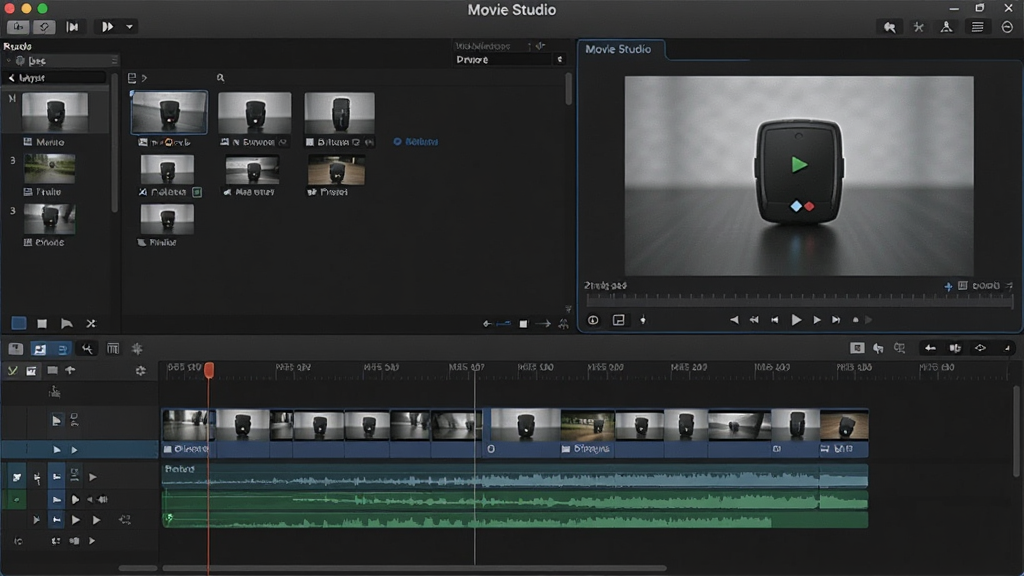Expand the chevron next to the browser view icon
Screen dimensions: 1024x576
coord(144,78)
